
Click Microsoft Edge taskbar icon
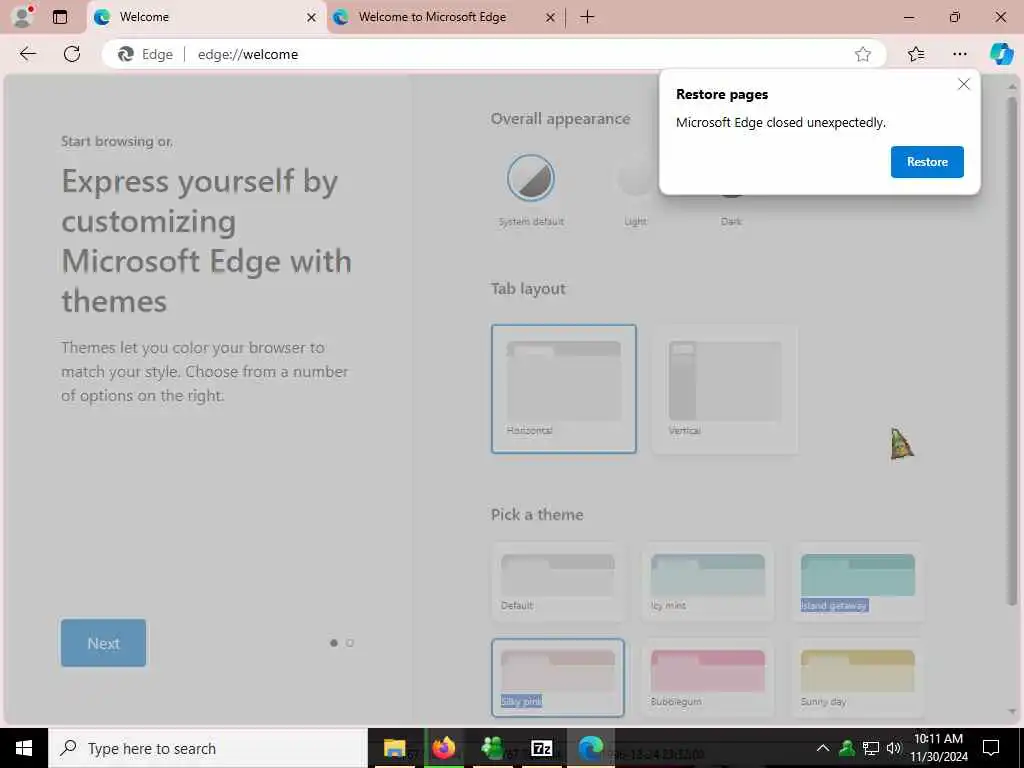[x=590, y=748]
